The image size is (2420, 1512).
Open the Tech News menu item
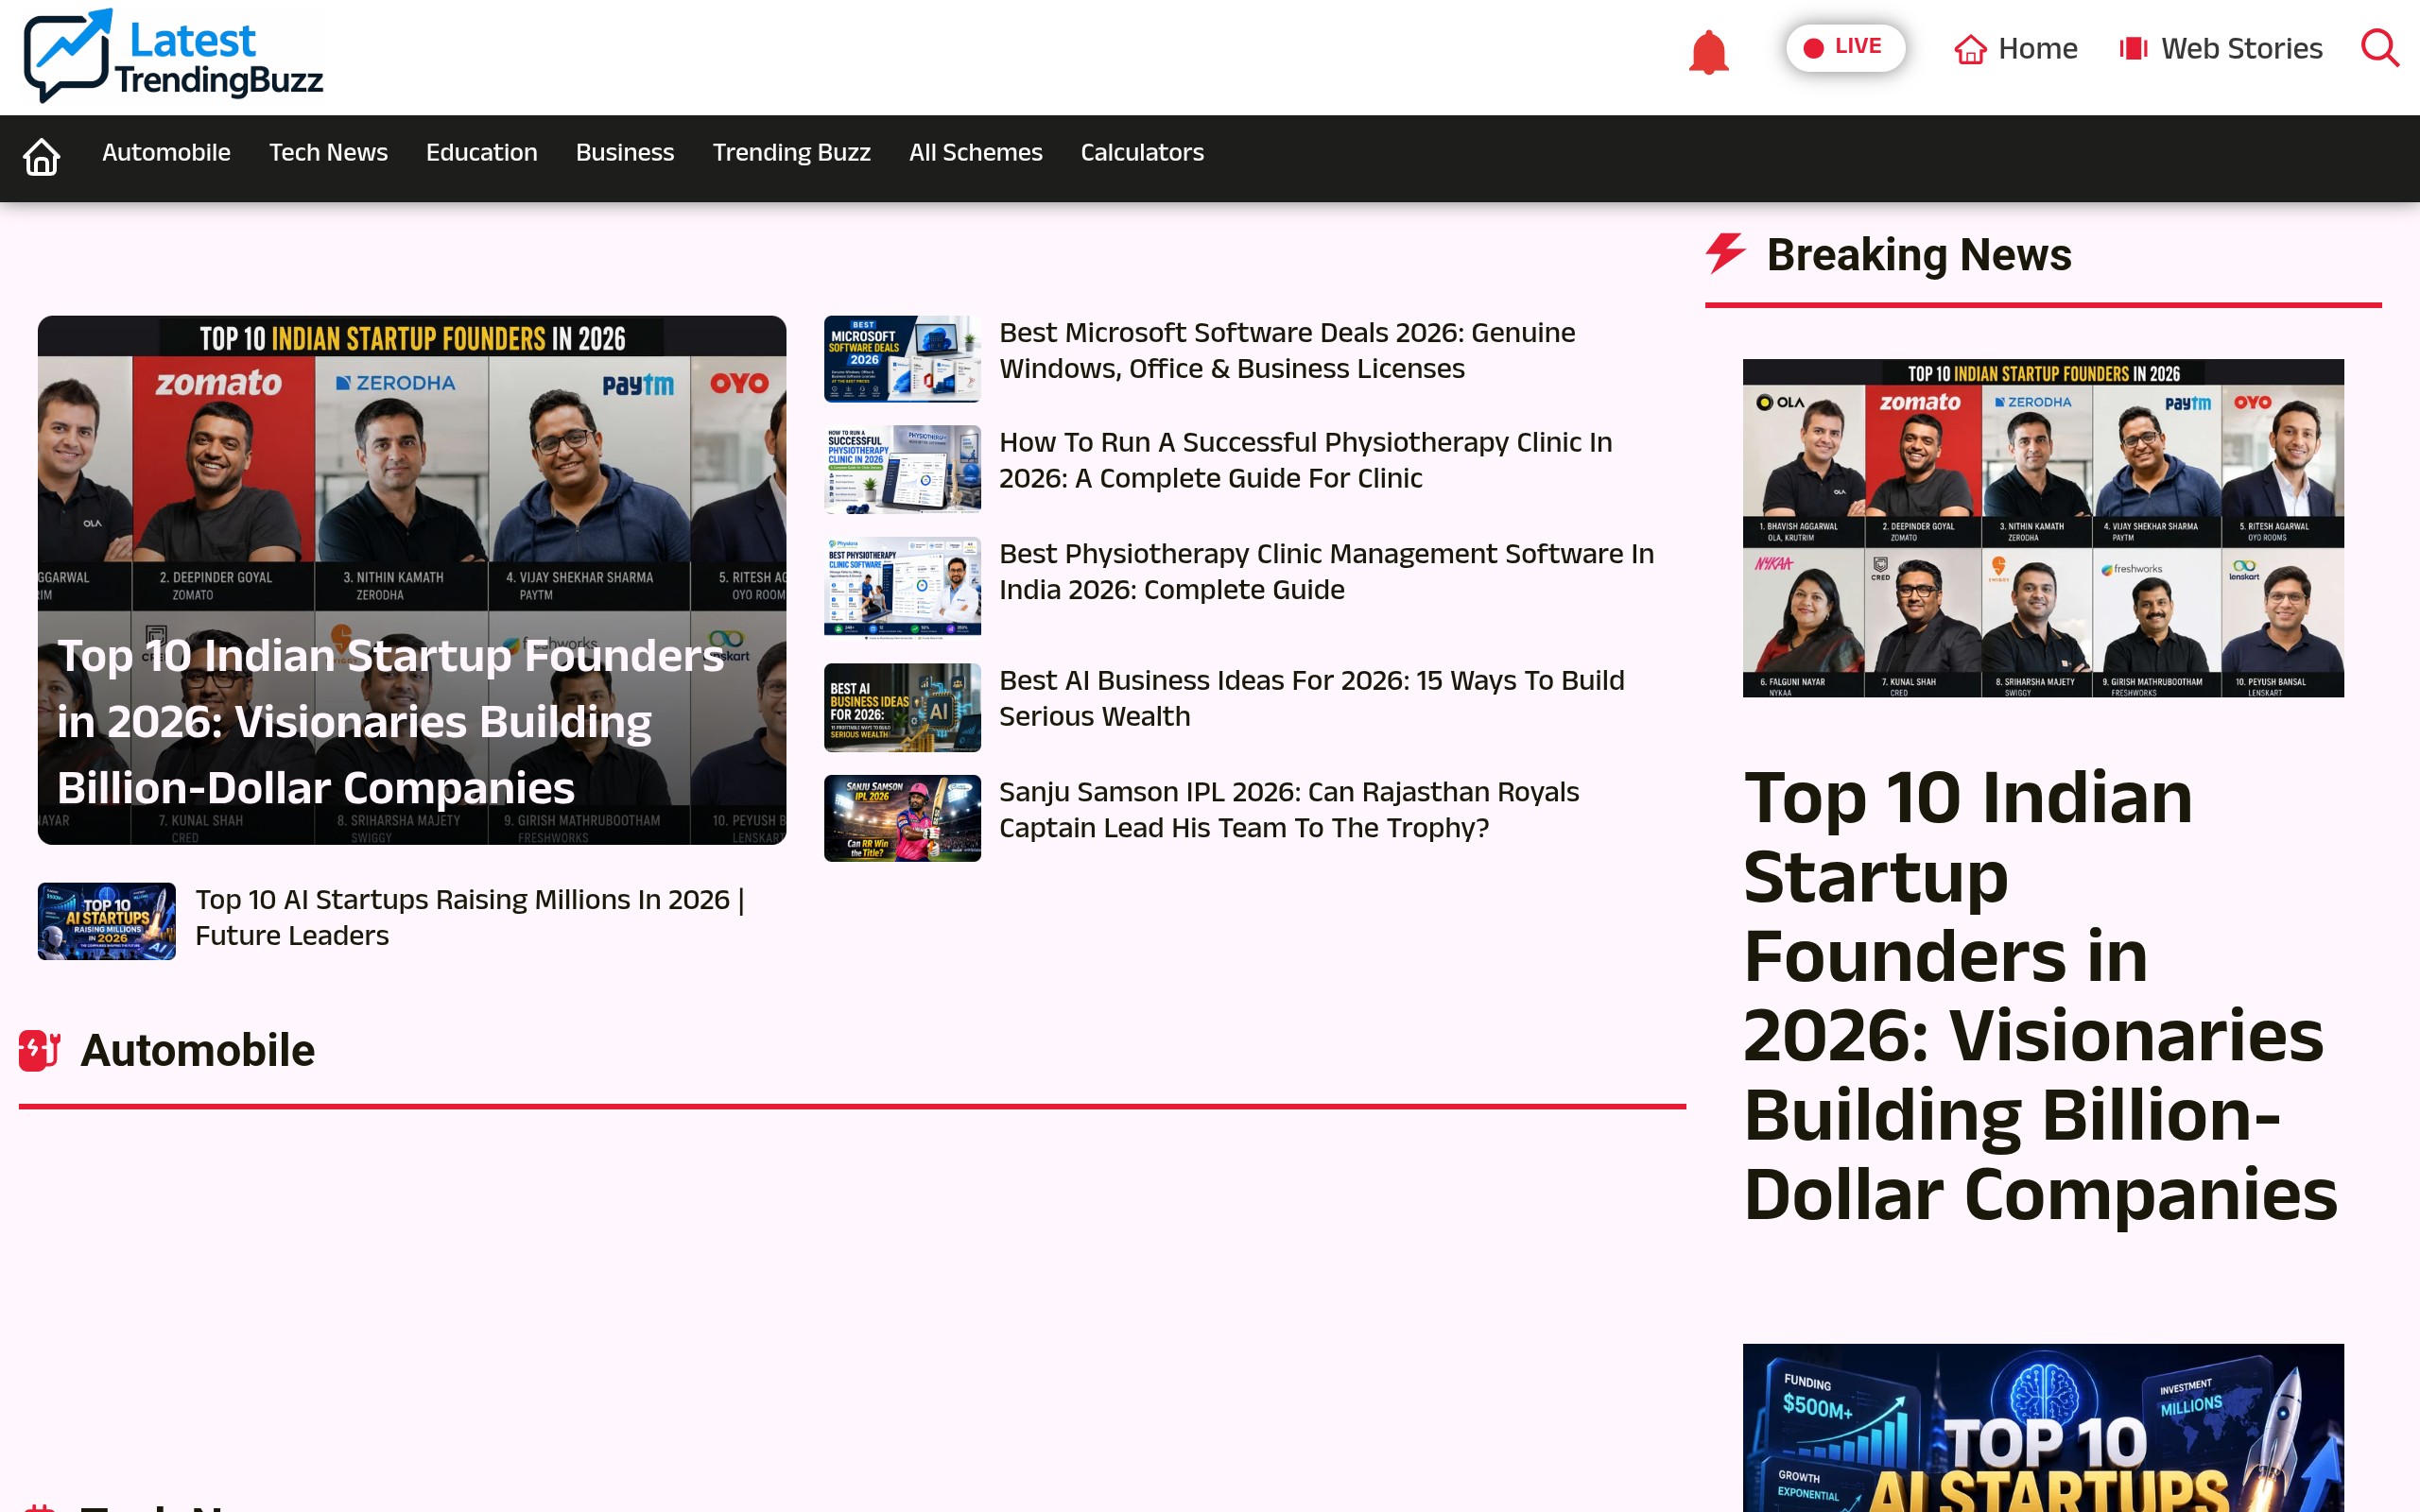(328, 152)
